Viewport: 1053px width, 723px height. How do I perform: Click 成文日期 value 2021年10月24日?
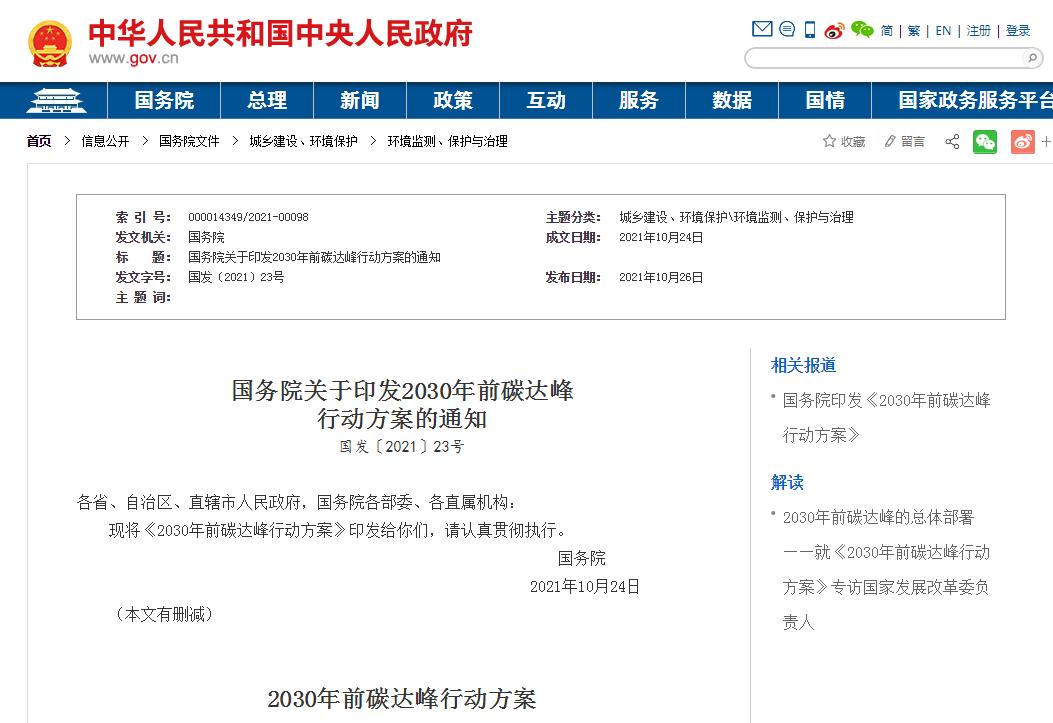[x=661, y=238]
